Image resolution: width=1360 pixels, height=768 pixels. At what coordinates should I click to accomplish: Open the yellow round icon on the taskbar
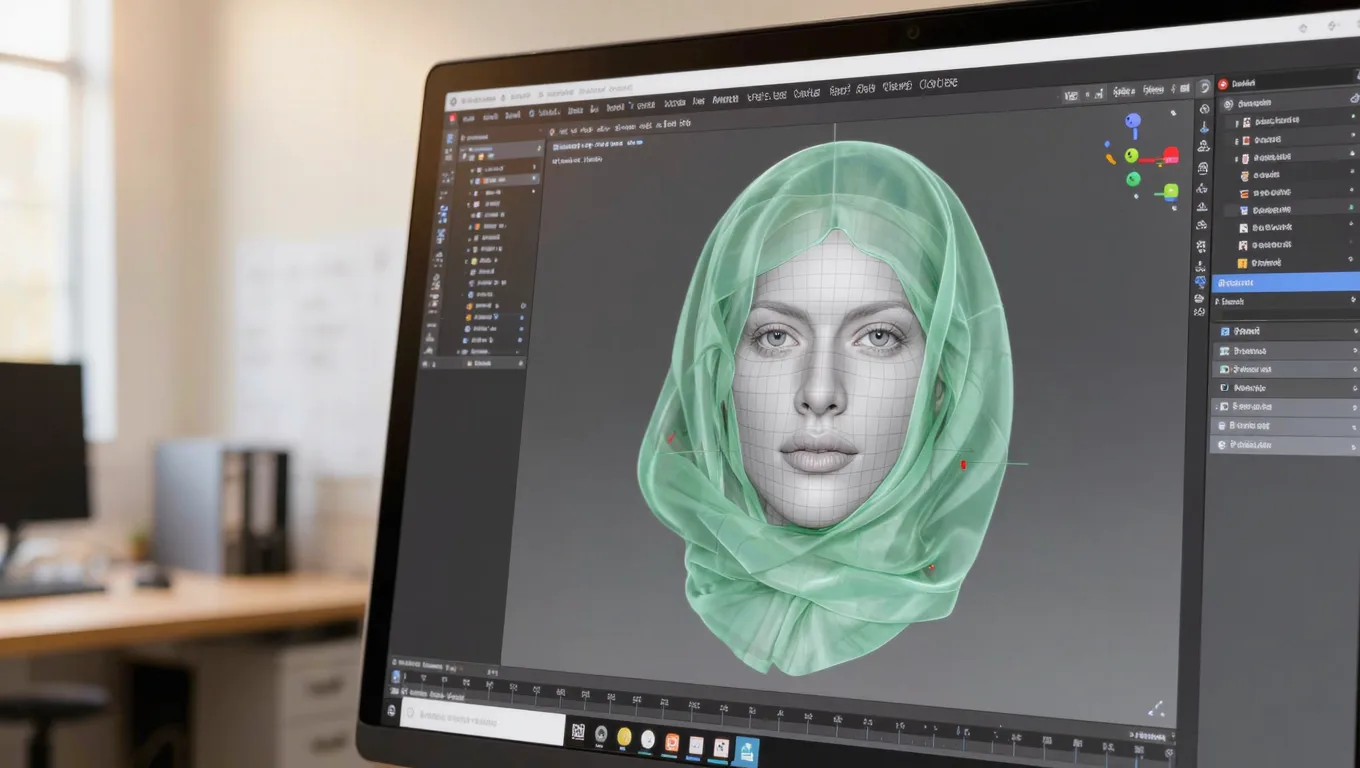click(x=624, y=737)
